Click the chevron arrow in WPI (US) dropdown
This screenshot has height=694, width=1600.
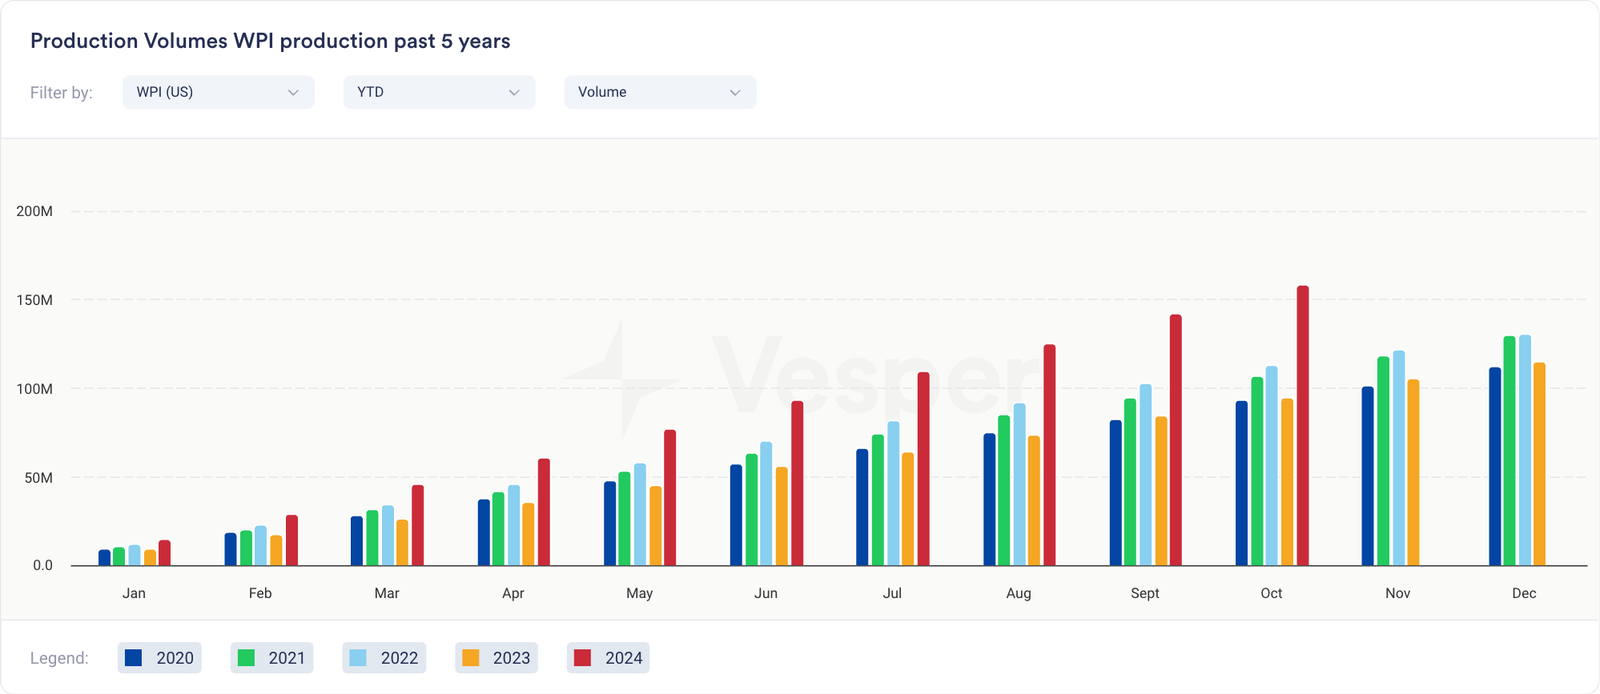pyautogui.click(x=293, y=92)
